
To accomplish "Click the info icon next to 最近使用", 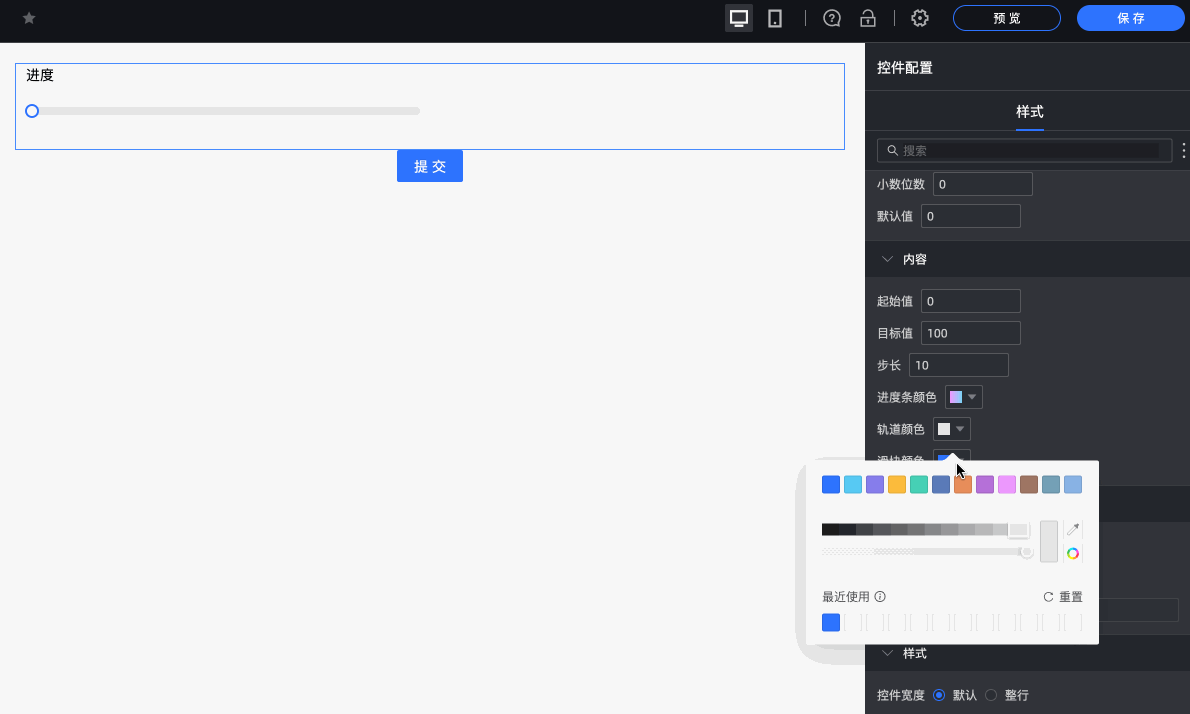I will click(879, 597).
